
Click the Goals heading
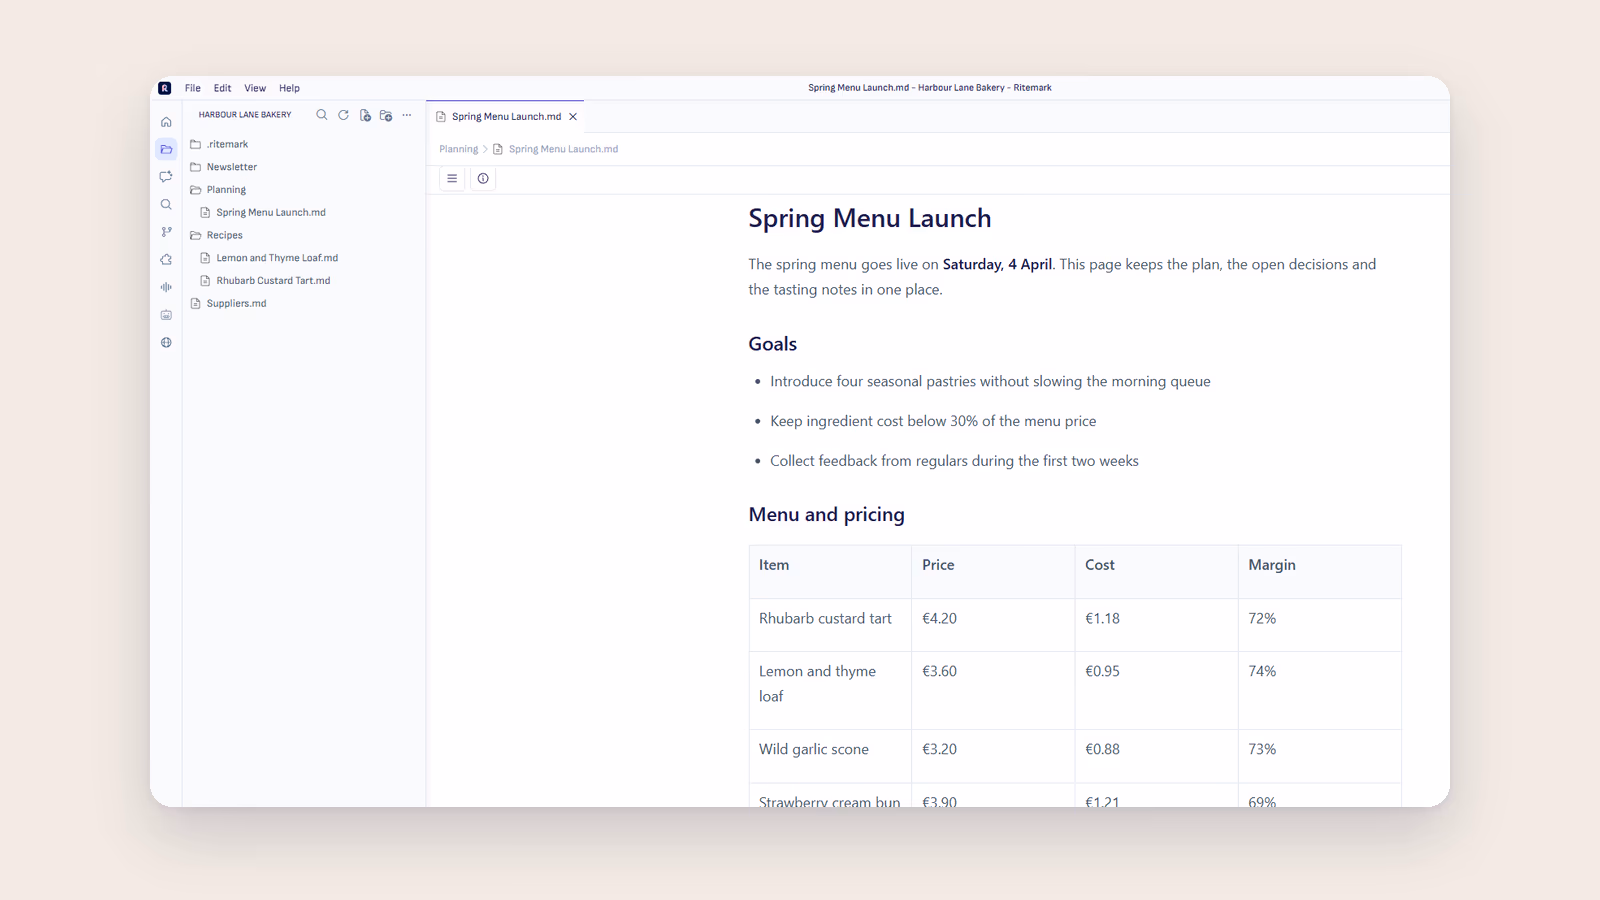(772, 344)
